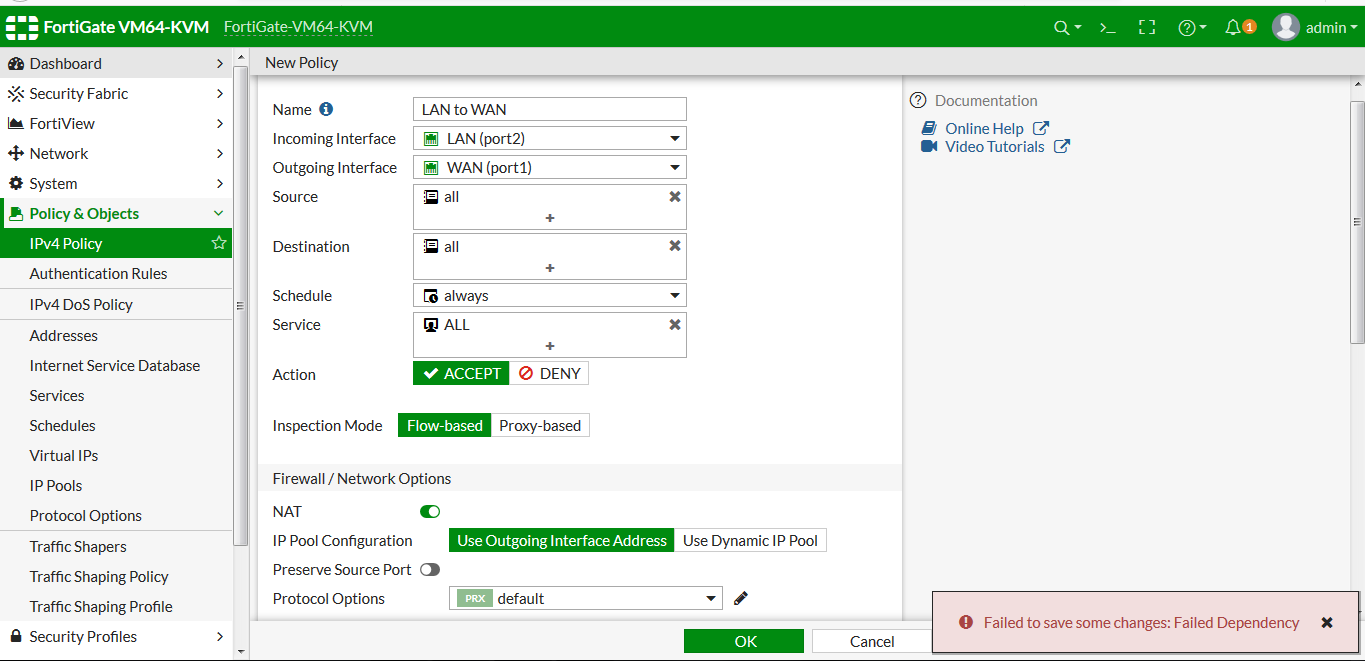
Task: Click Cancel button
Action: pos(871,641)
